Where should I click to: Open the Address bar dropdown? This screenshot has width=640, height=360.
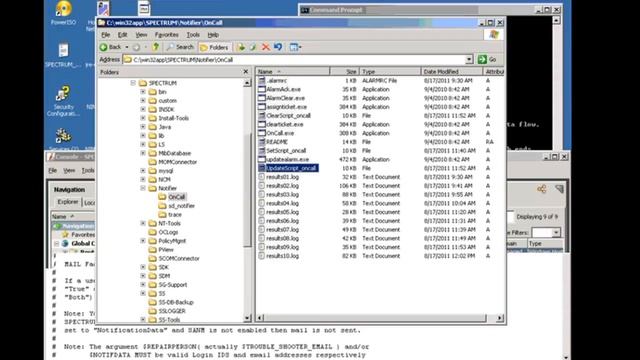click(x=469, y=60)
